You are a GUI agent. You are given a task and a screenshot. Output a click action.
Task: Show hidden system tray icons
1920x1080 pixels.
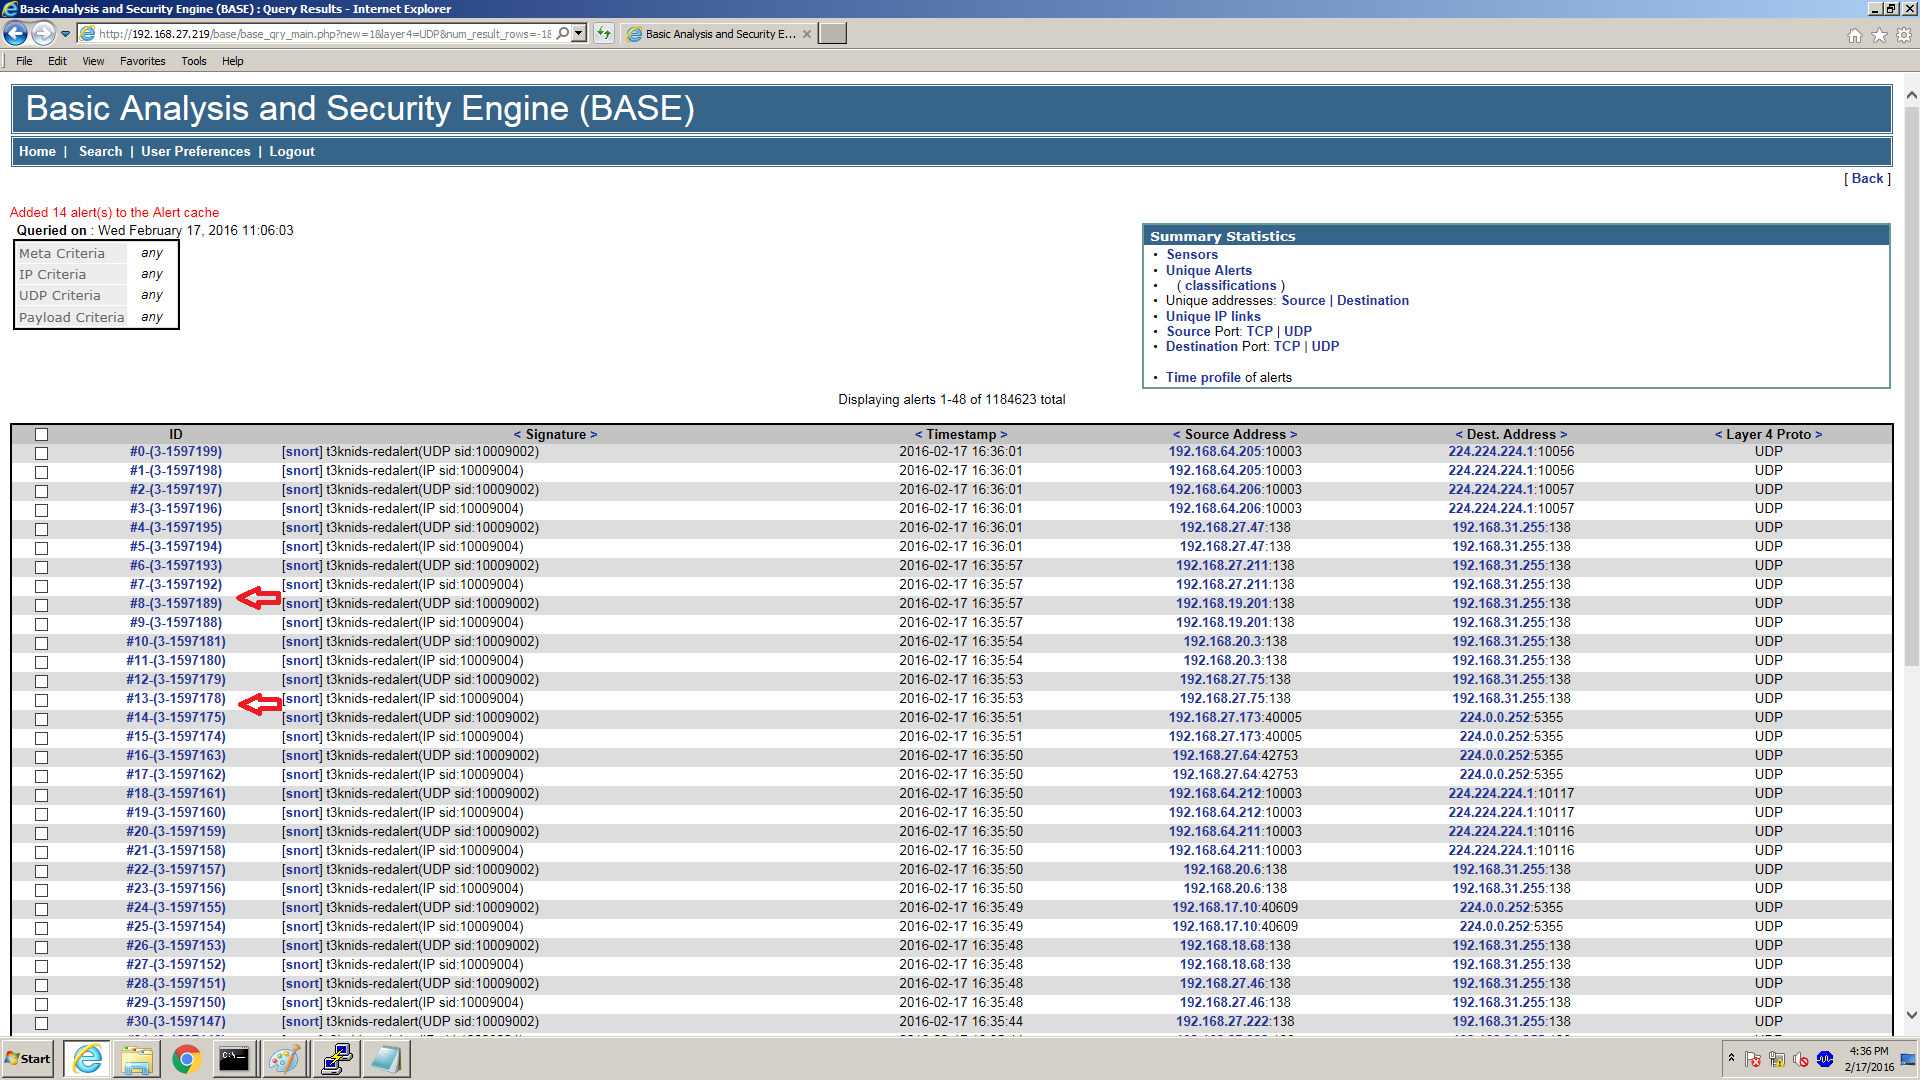pos(1731,1058)
